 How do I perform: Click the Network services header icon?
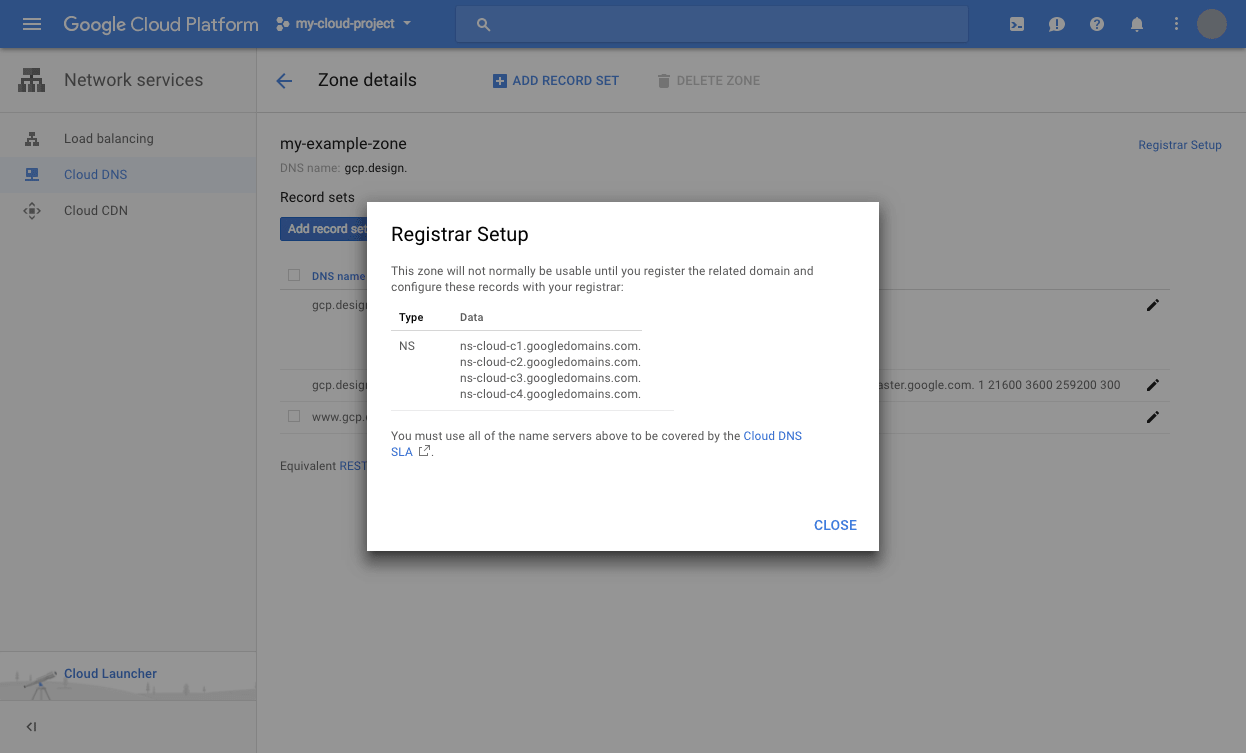coord(32,80)
